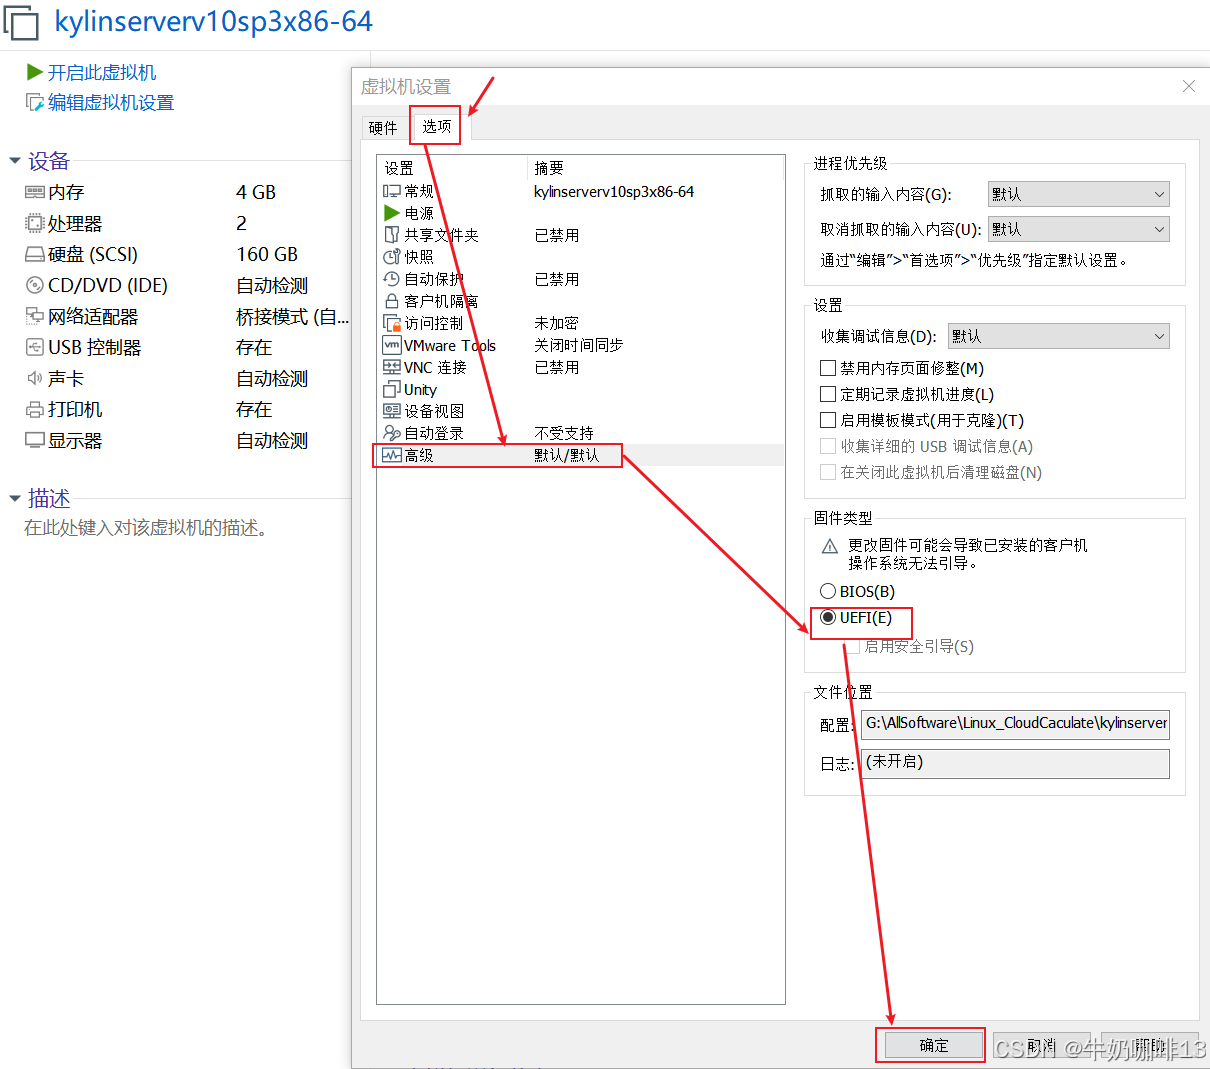Click the 共享文件夹 icon in settings list
1210x1069 pixels.
pos(392,235)
